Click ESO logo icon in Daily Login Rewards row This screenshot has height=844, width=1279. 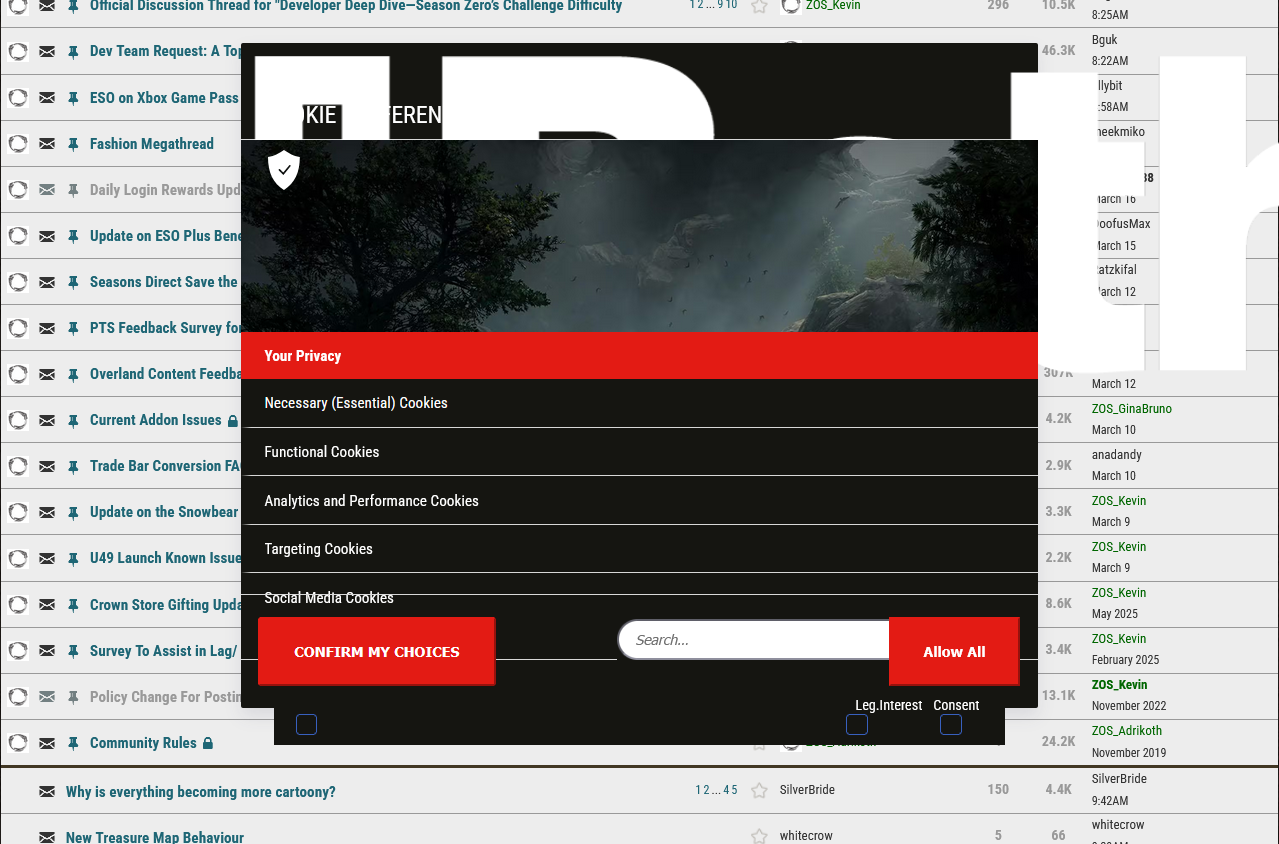click(x=18, y=189)
